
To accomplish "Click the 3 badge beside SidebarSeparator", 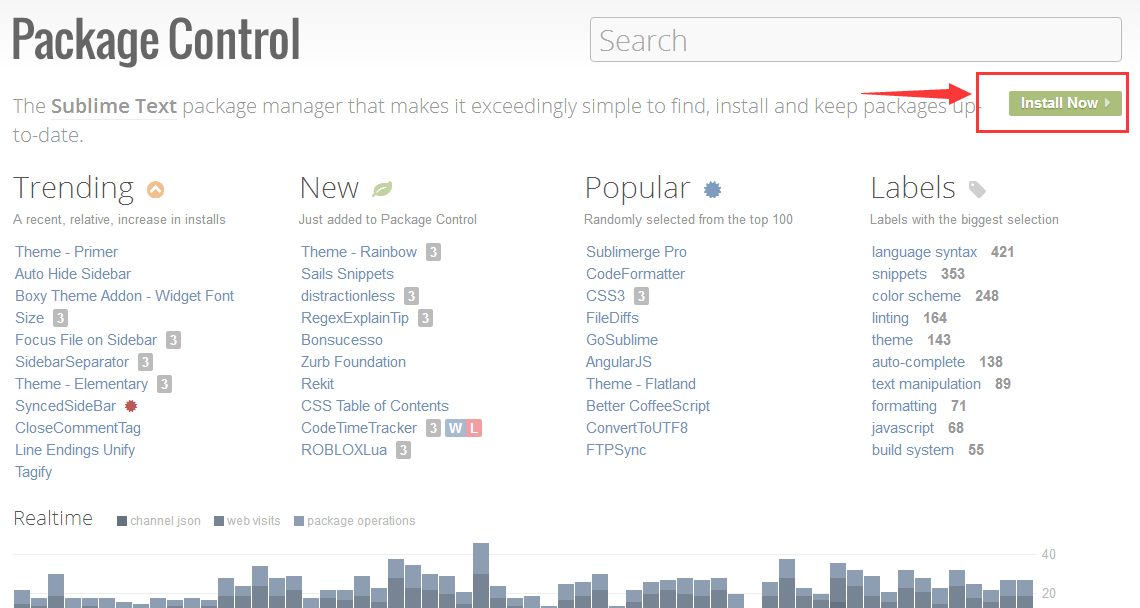I will [x=145, y=361].
